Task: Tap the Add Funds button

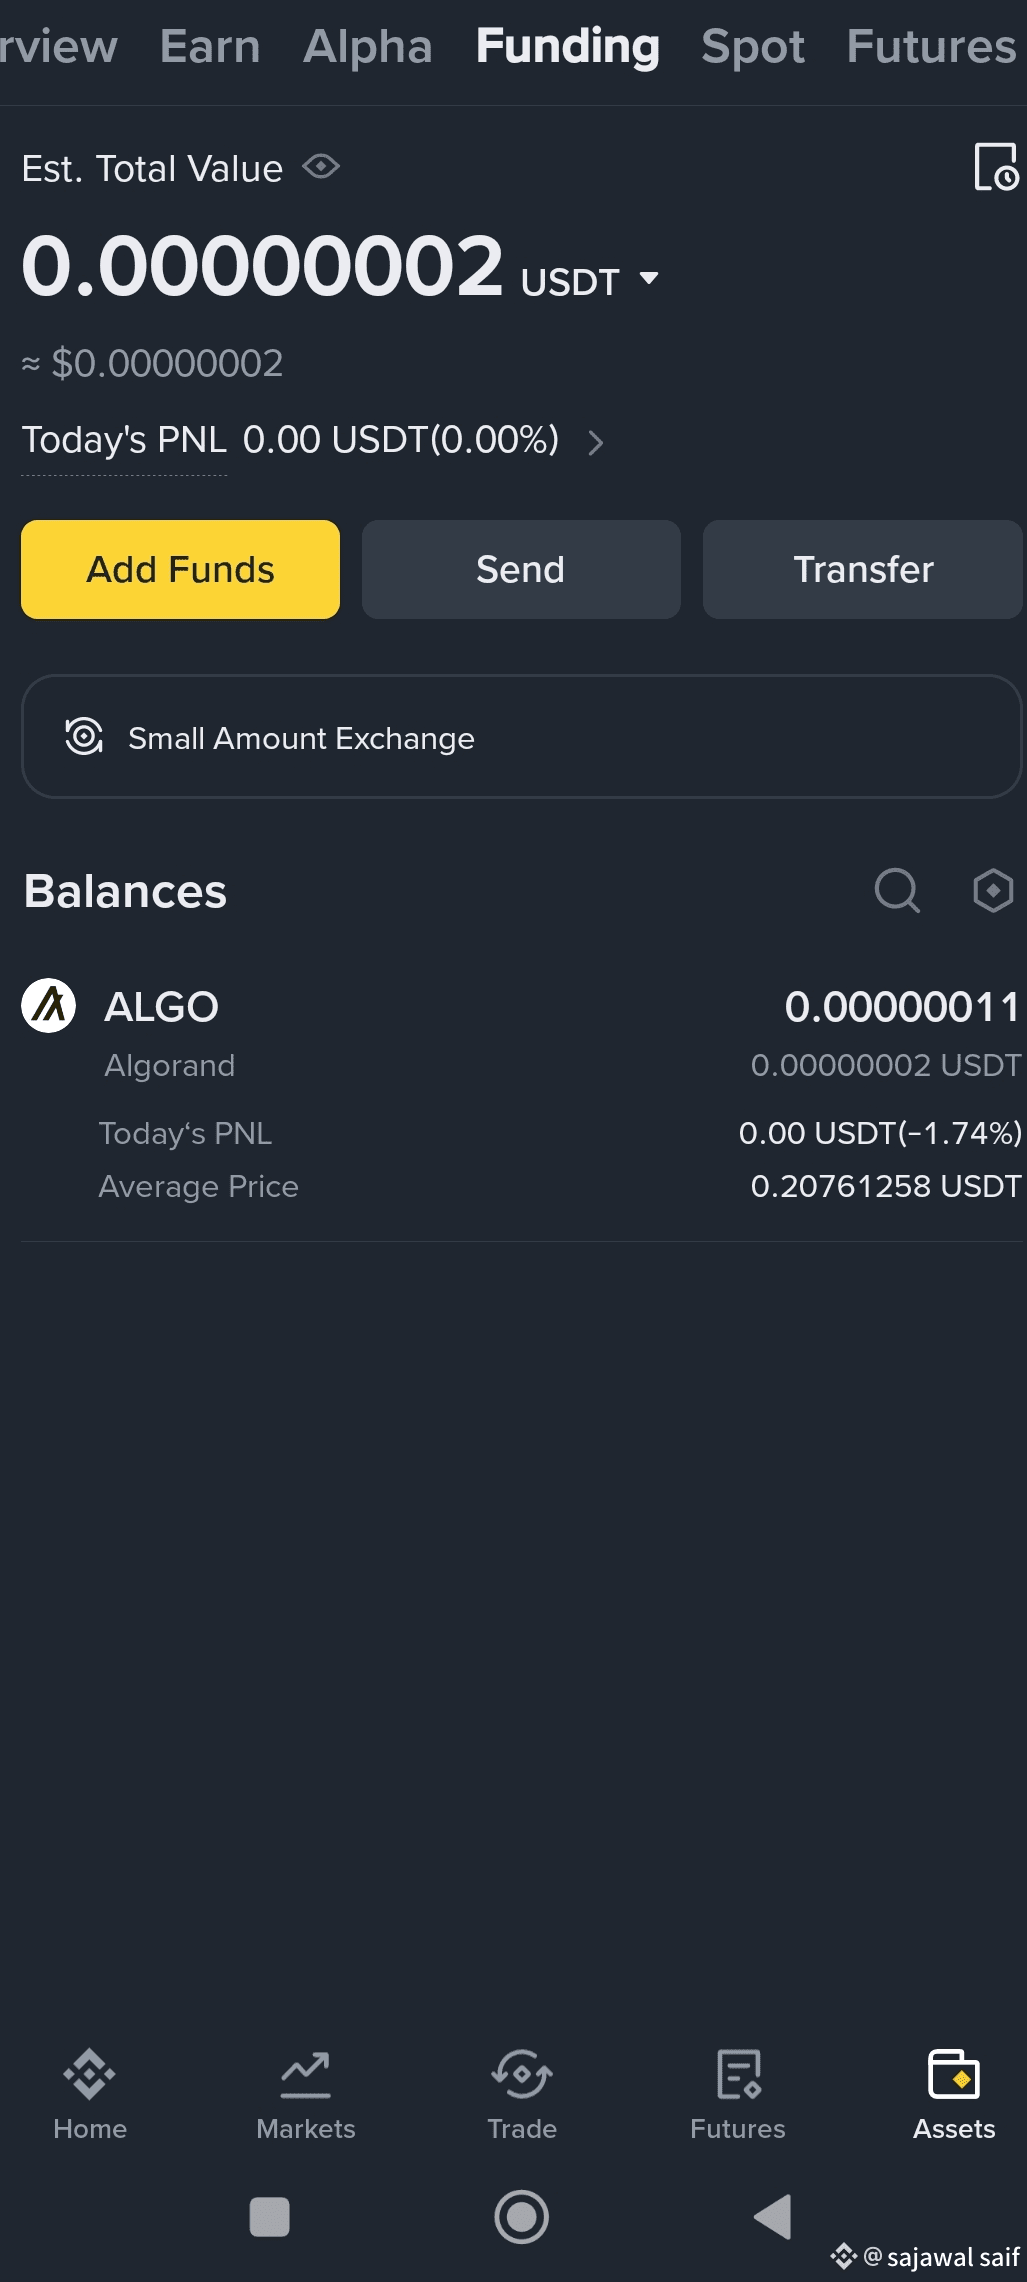Action: (180, 569)
